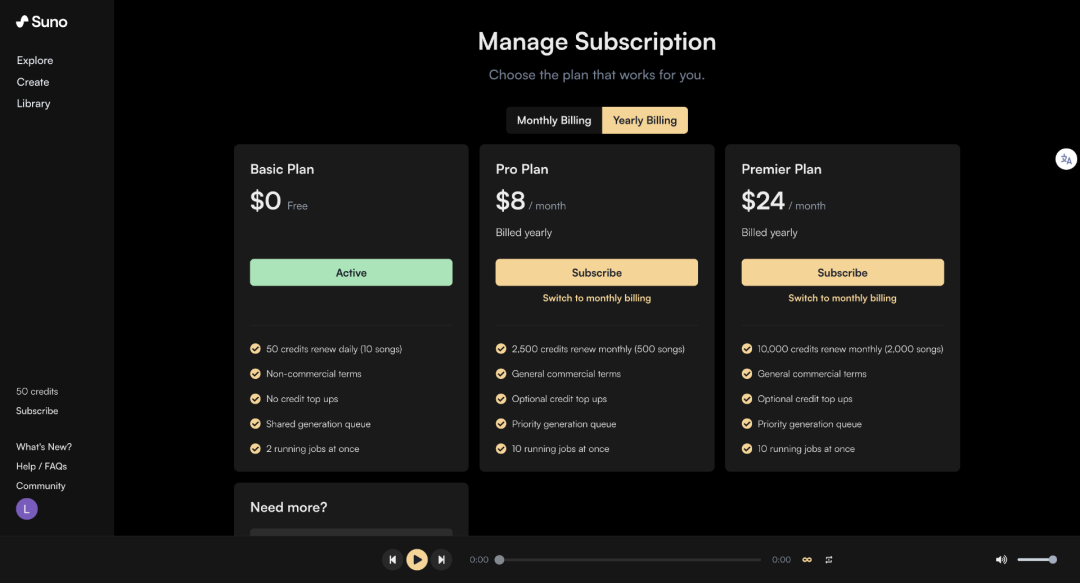Switch Premier Plan to monthly billing
Image resolution: width=1080 pixels, height=583 pixels.
842,298
